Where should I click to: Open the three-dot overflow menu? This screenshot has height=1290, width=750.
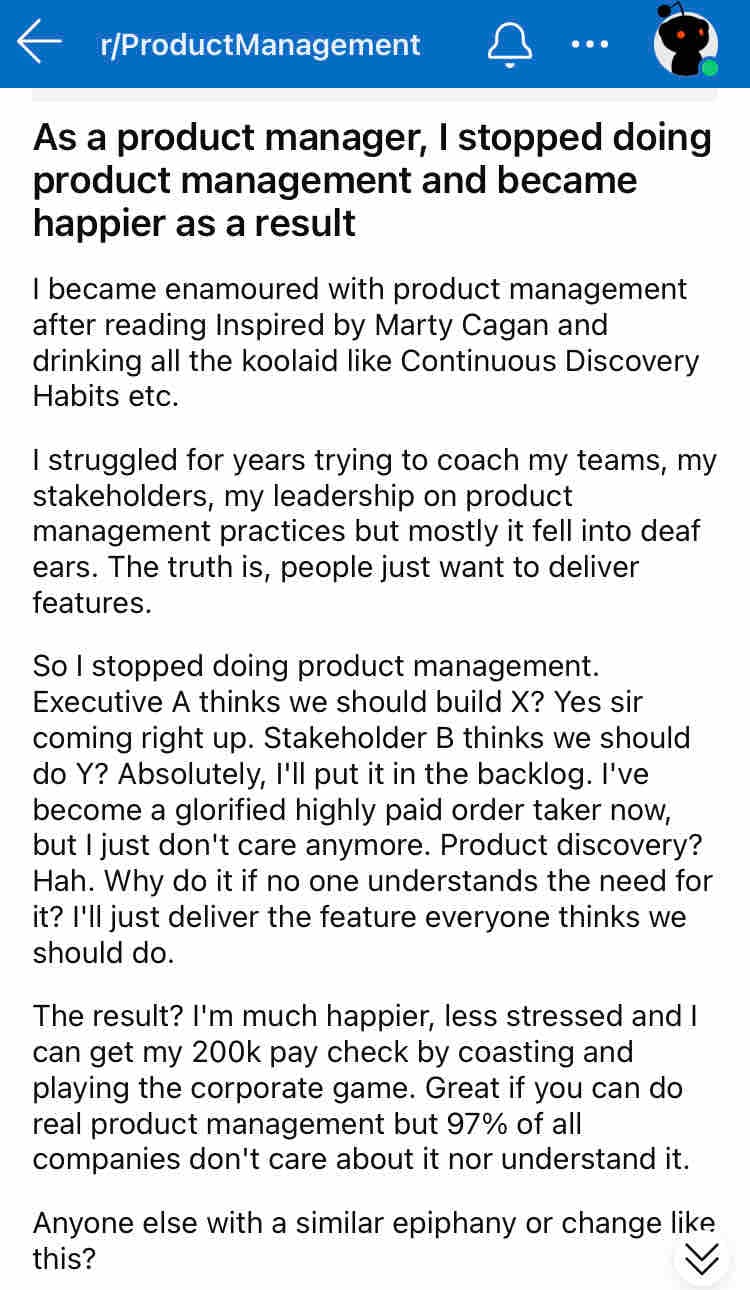point(589,44)
